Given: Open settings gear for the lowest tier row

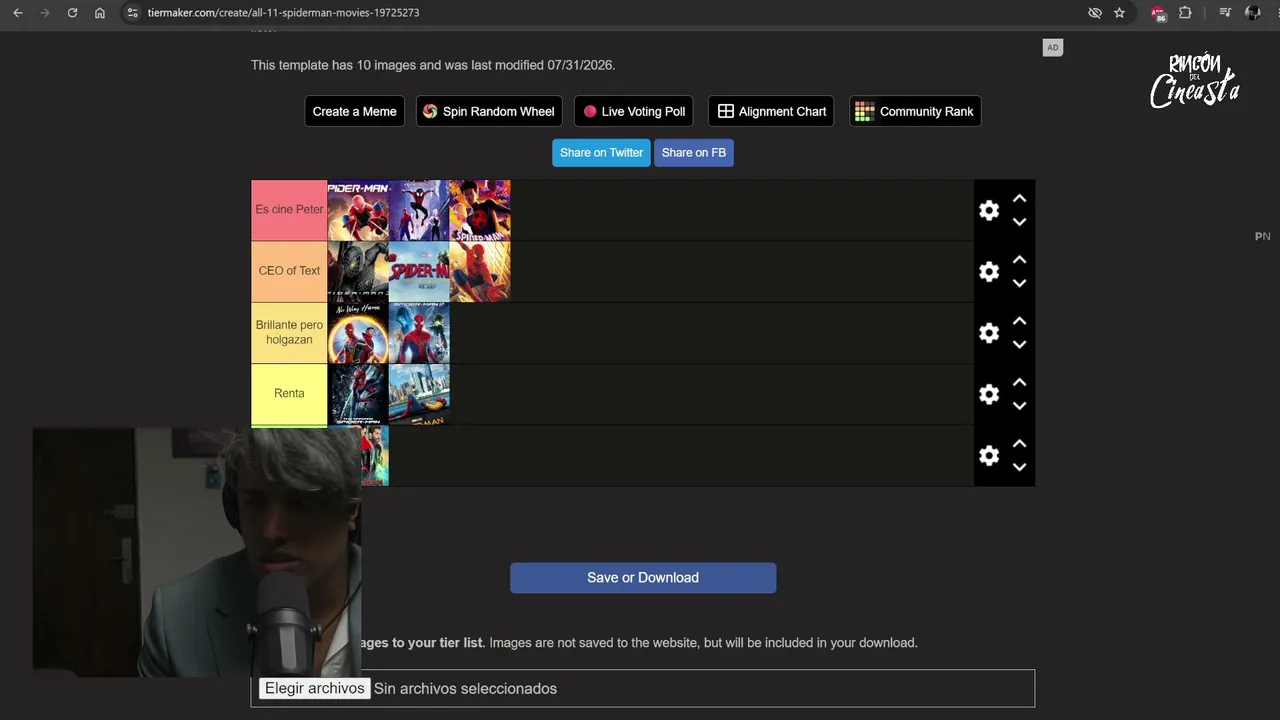Looking at the screenshot, I should pos(989,455).
